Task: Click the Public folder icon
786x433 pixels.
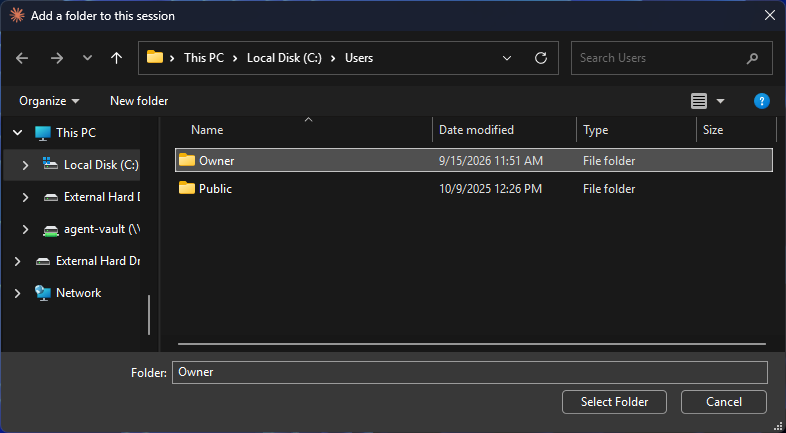Action: click(x=187, y=188)
